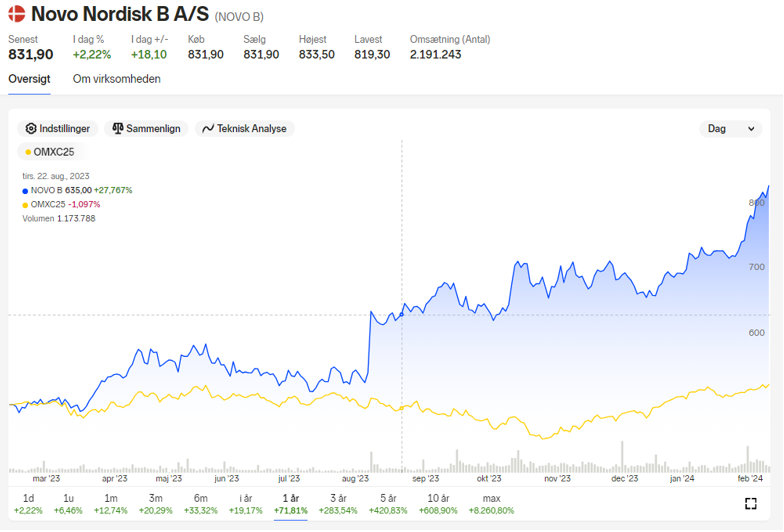Select the 5 år time range
Screen dimensions: 784x532
388,504
